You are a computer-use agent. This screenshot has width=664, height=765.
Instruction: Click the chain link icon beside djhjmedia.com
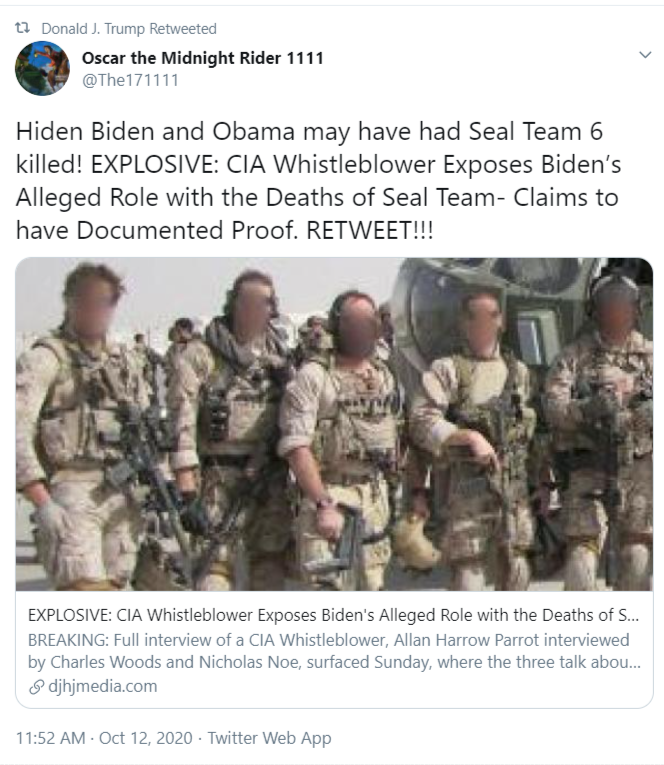(x=37, y=687)
